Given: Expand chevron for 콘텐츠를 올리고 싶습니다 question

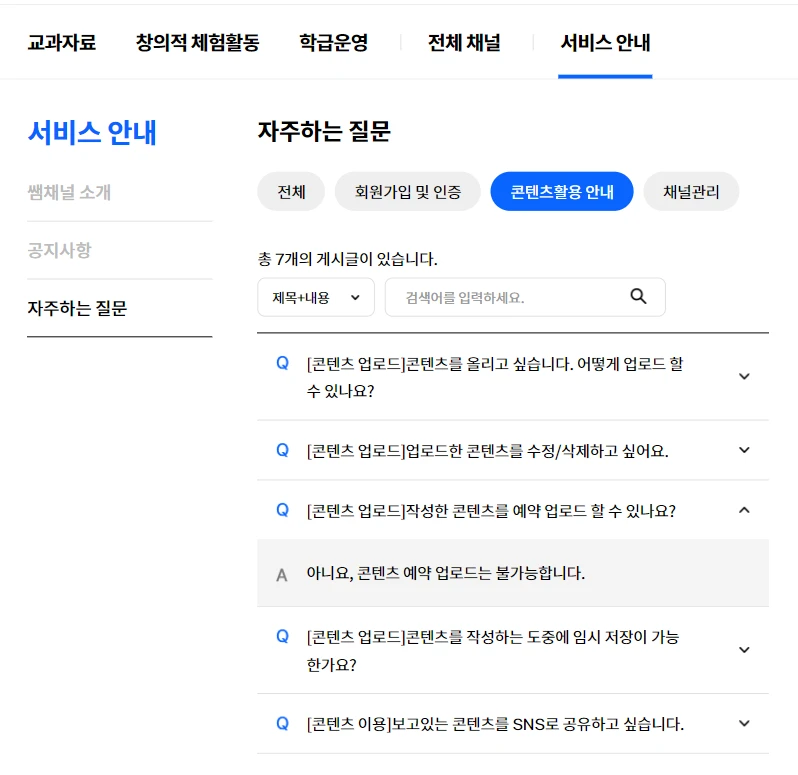Looking at the screenshot, I should (x=744, y=377).
